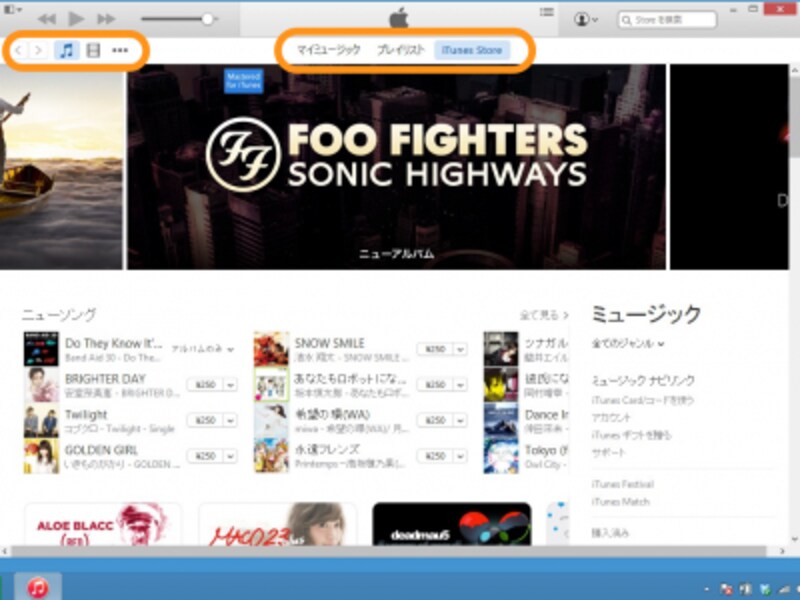Viewport: 800px width, 600px height.
Task: Click the Store search field
Action: (667, 19)
